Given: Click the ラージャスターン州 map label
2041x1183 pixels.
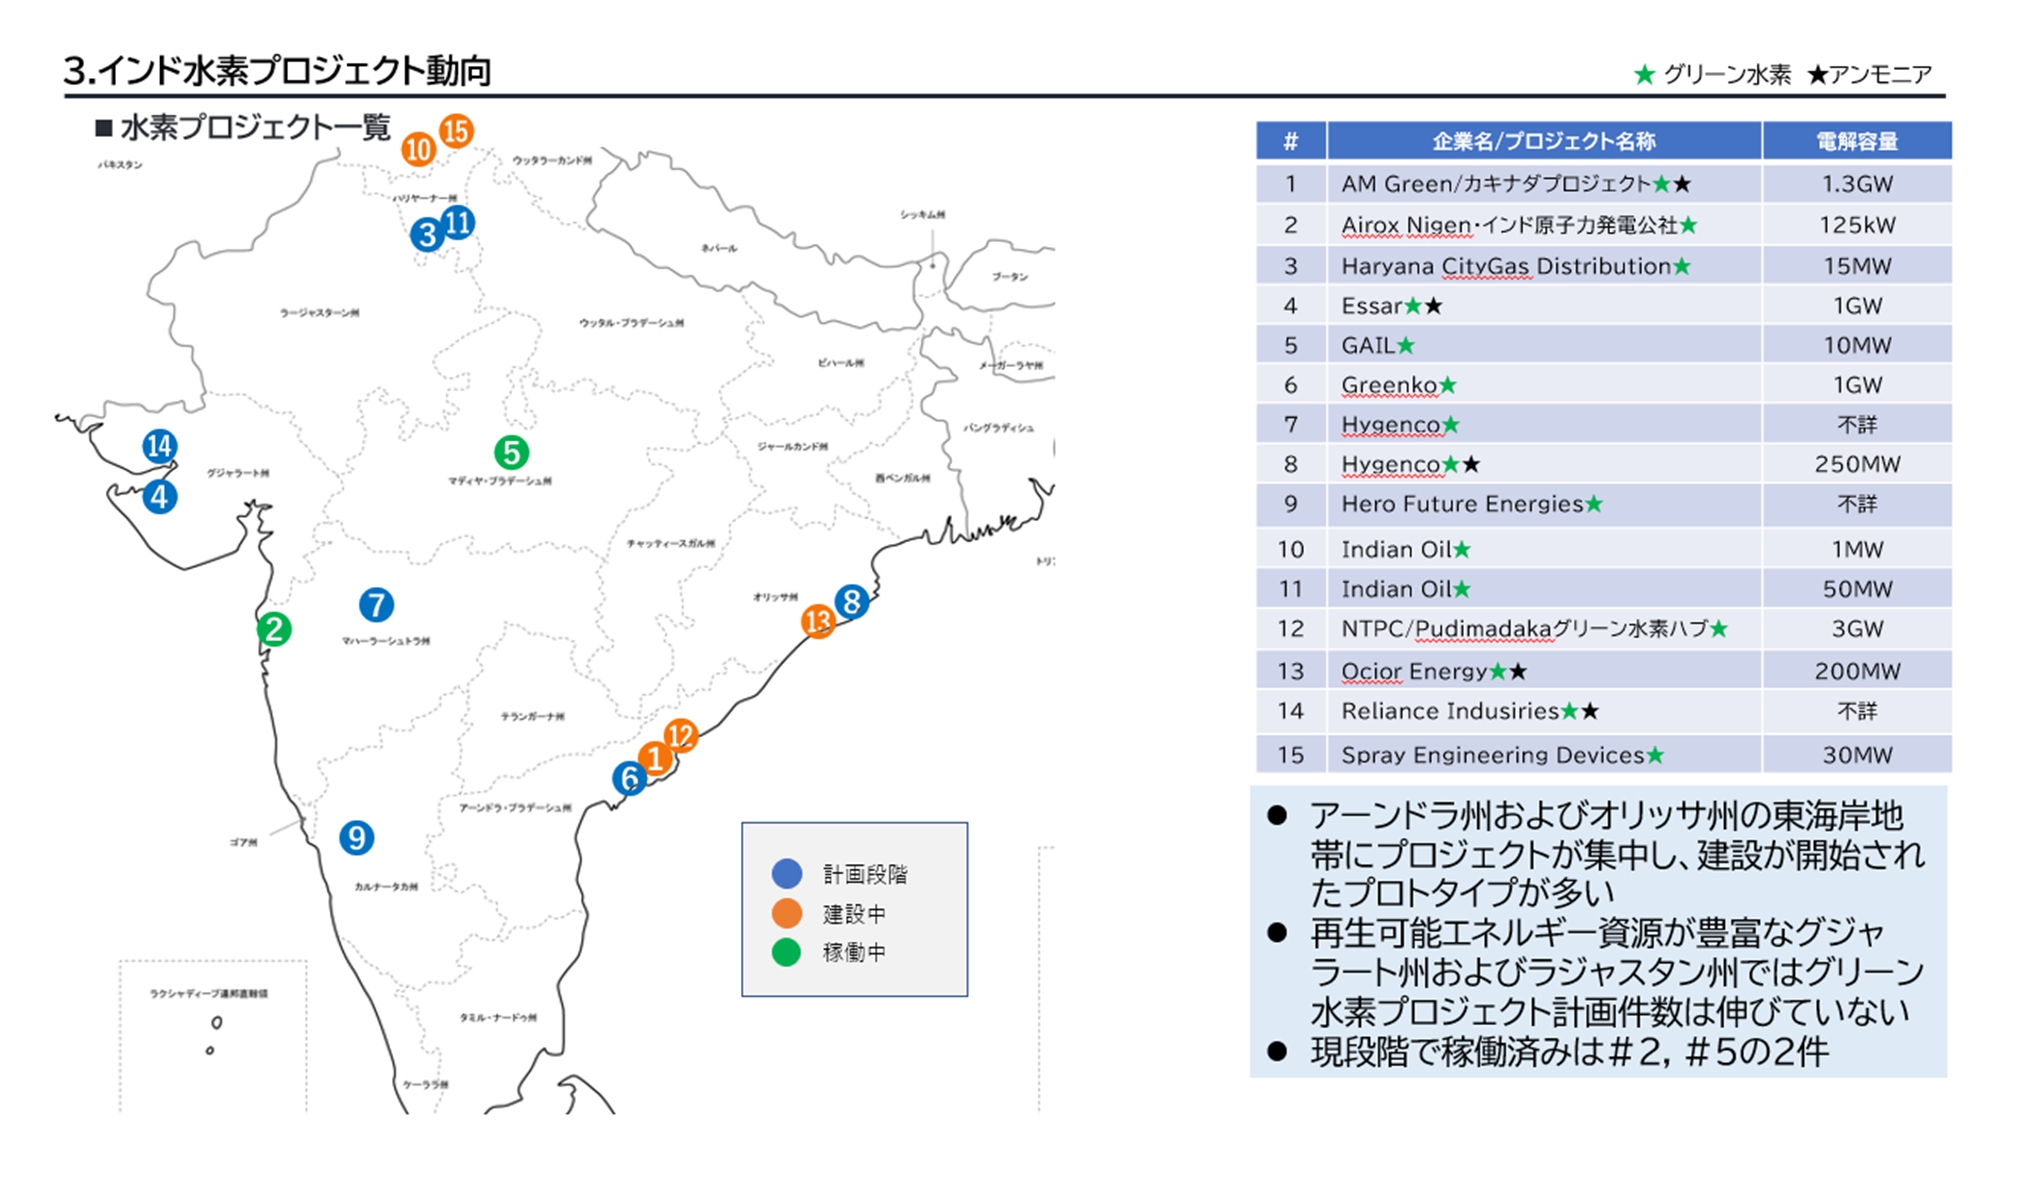Looking at the screenshot, I should pos(319,313).
